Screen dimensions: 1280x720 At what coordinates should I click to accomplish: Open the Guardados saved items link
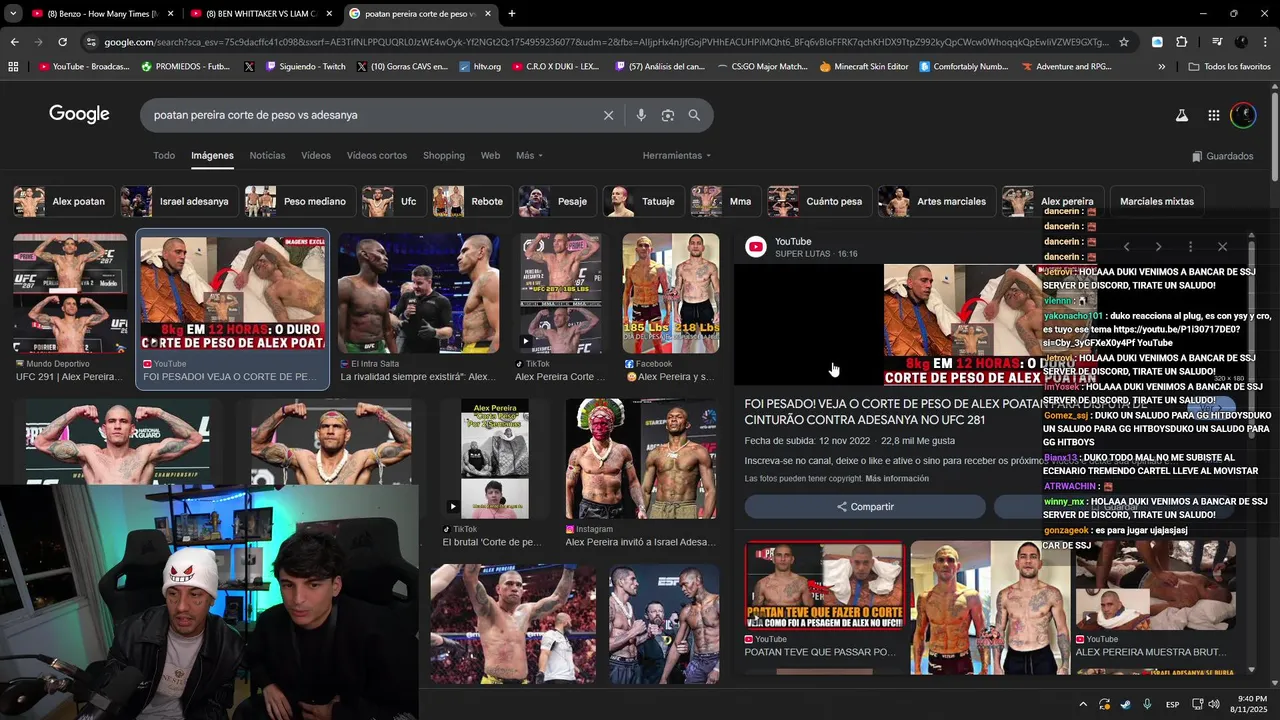pyautogui.click(x=1223, y=156)
